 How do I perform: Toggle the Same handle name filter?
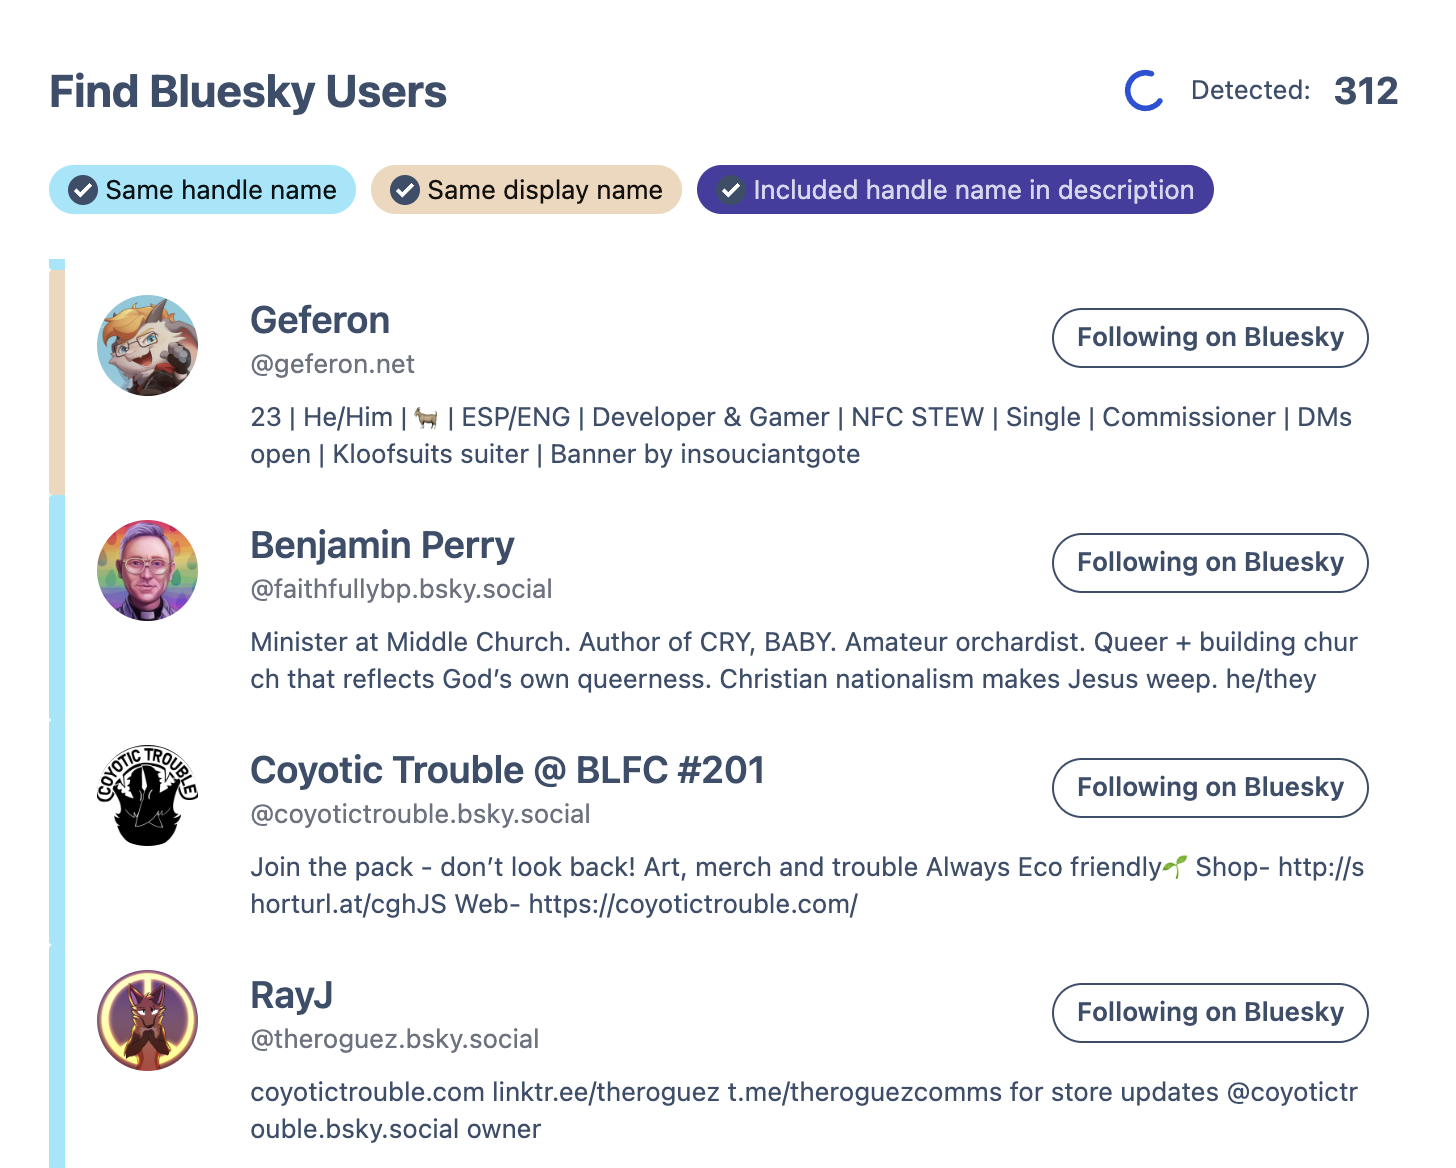pos(202,190)
